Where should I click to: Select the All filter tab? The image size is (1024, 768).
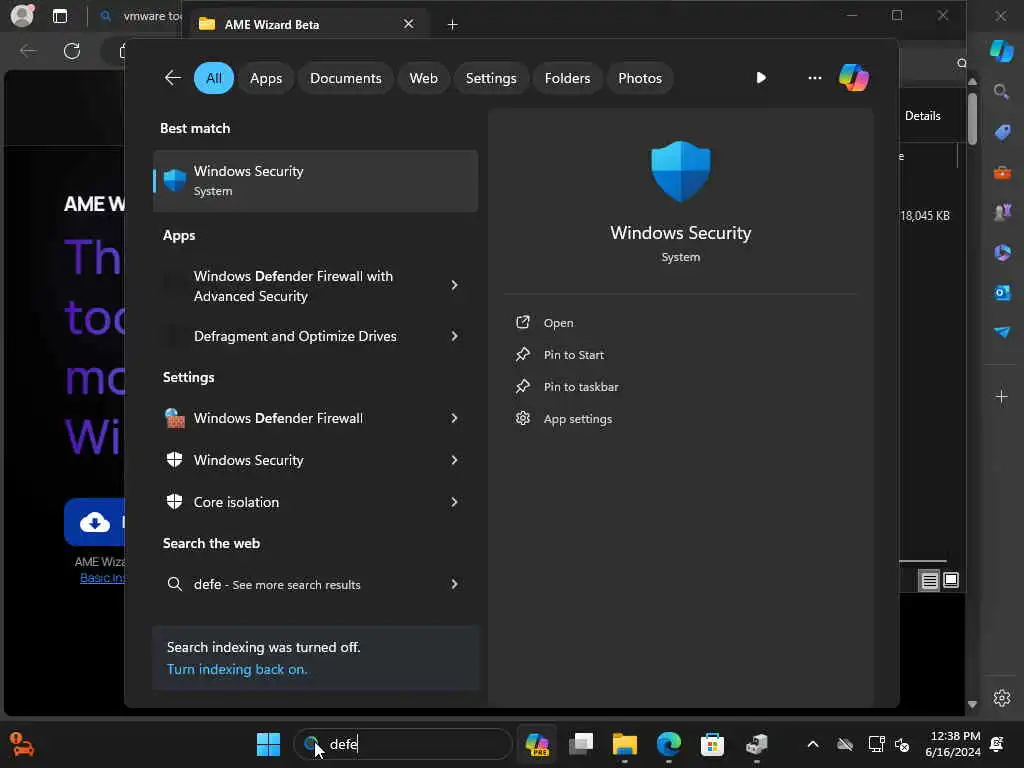[214, 78]
